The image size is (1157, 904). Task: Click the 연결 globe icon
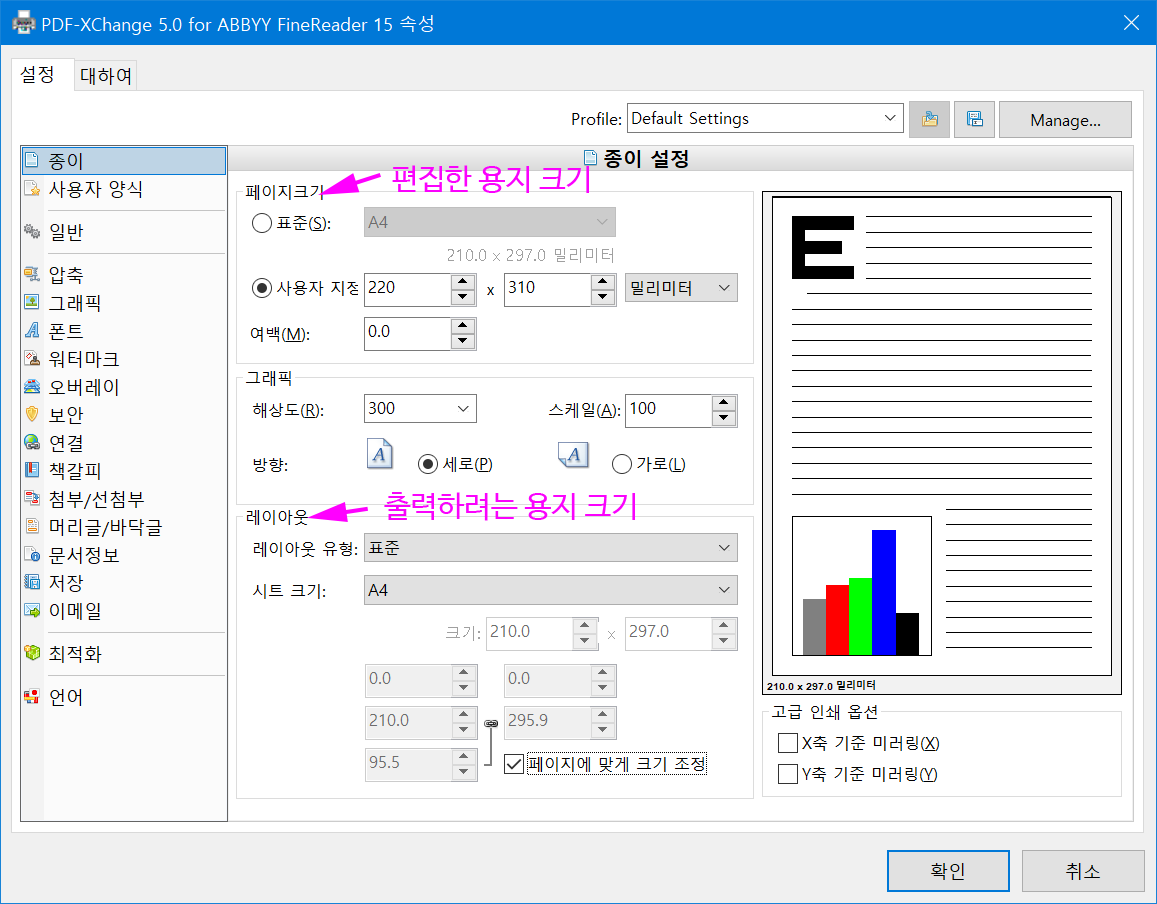pyautogui.click(x=32, y=442)
